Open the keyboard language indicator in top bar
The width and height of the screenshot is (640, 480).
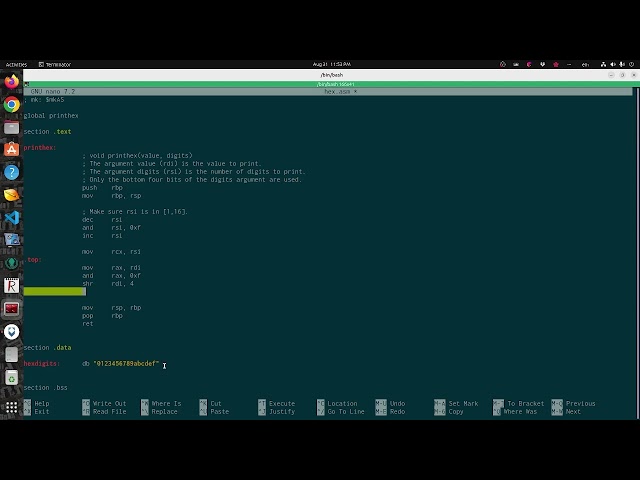(585, 64)
